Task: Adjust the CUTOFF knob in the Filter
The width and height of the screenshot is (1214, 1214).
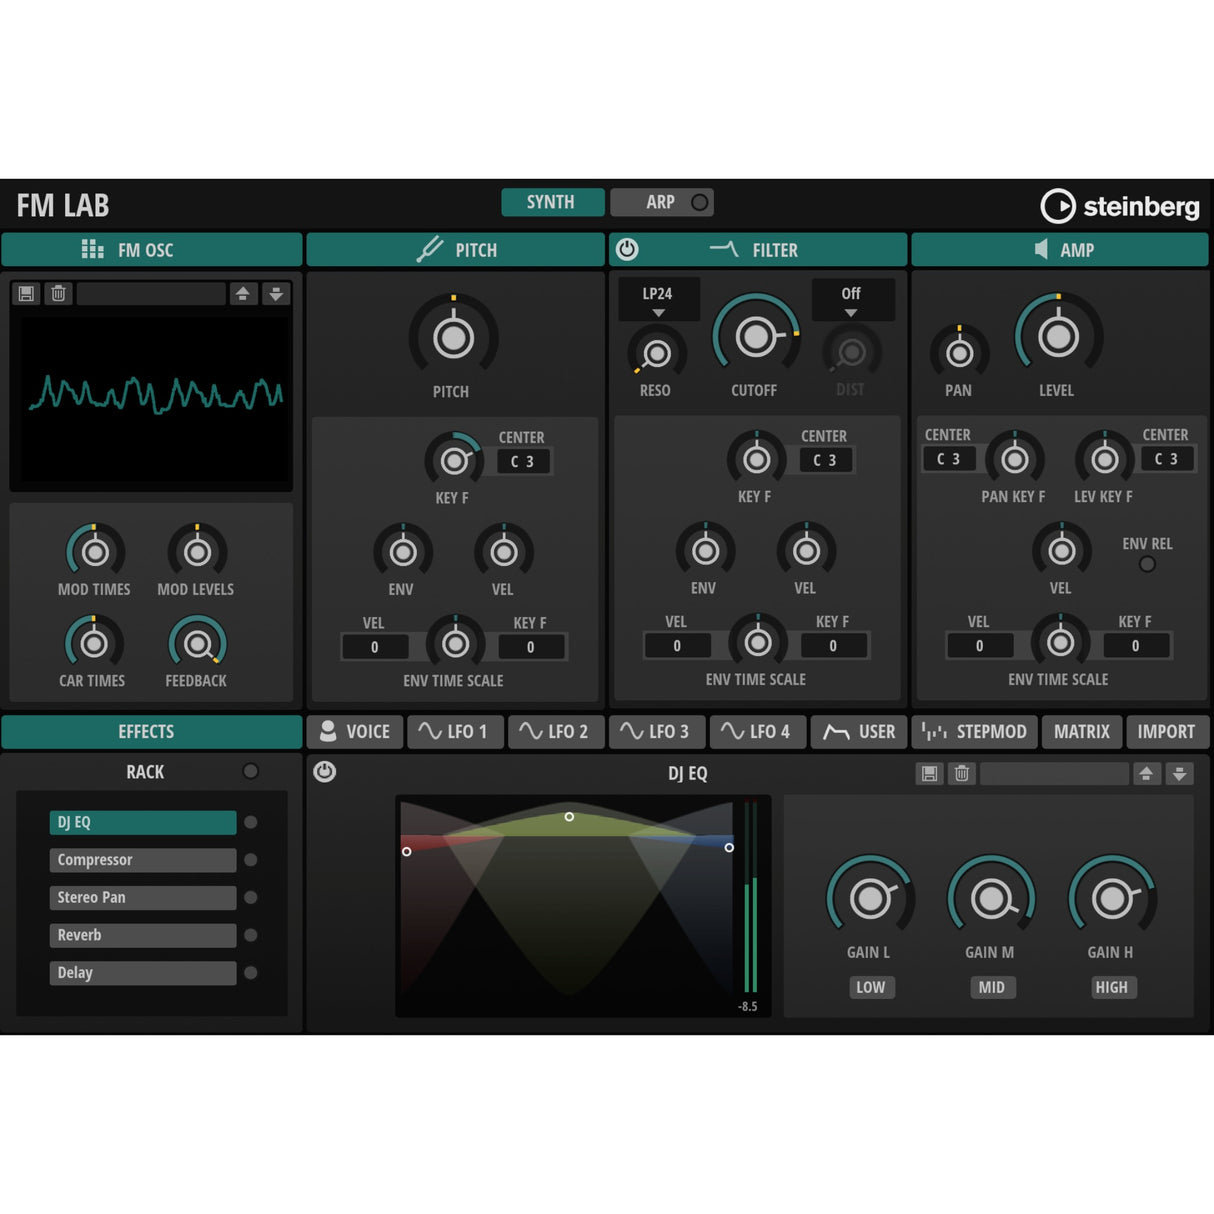Action: click(755, 335)
